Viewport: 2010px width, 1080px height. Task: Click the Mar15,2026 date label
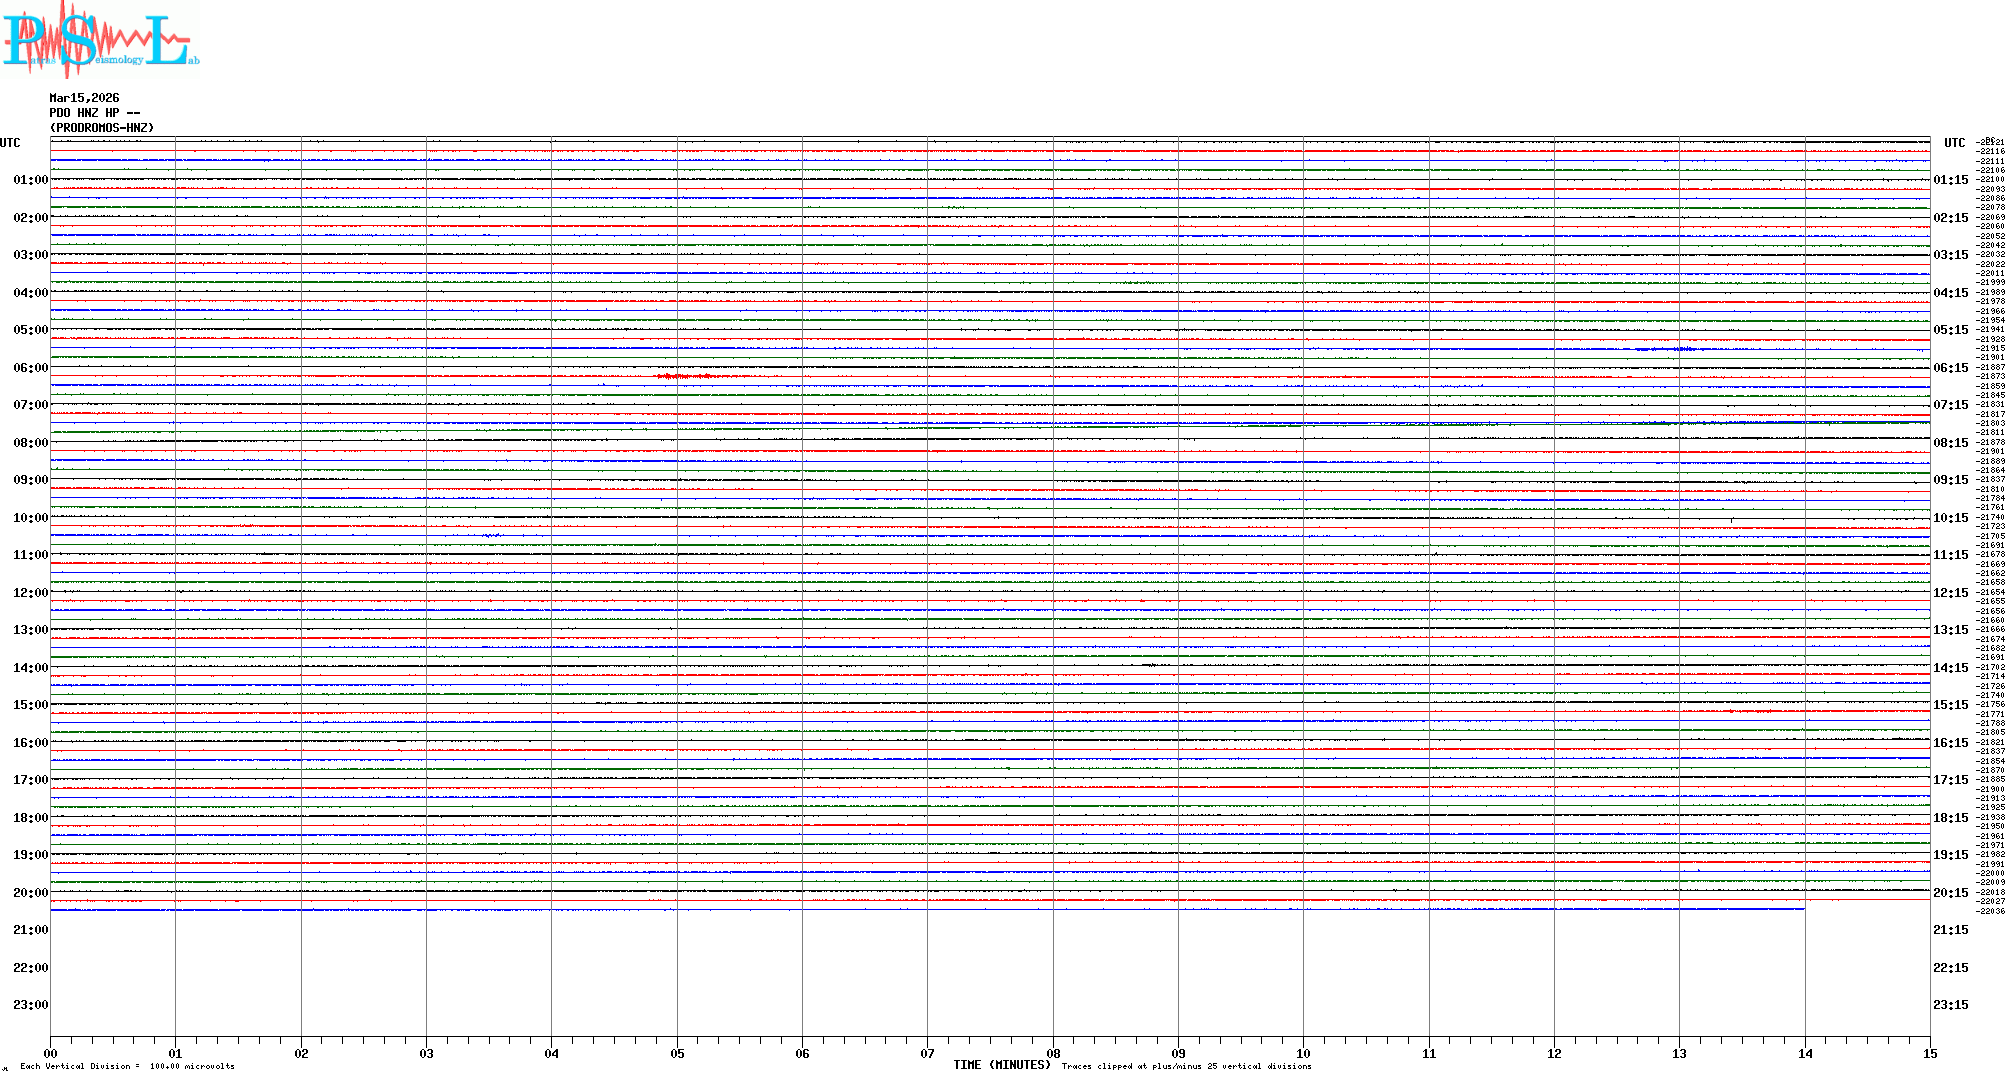click(84, 98)
